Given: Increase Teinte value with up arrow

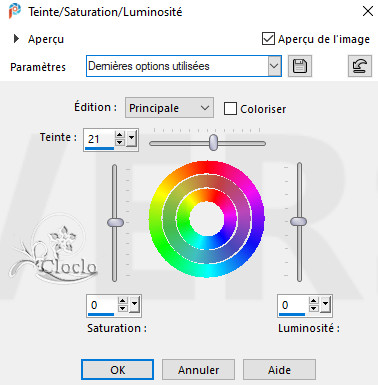Looking at the screenshot, I should 120,135.
